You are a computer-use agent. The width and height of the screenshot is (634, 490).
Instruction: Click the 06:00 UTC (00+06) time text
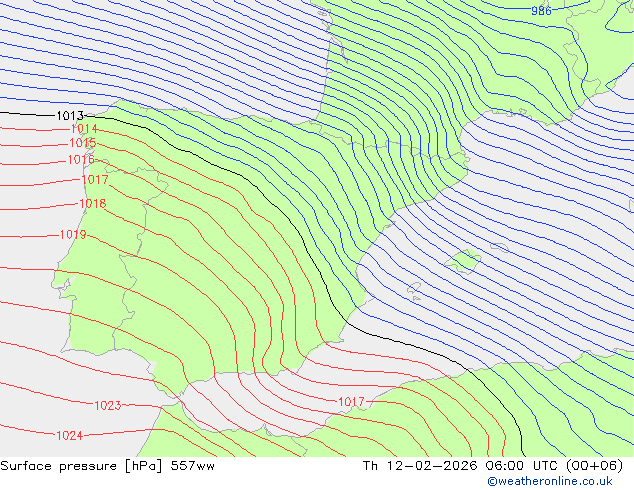554,466
